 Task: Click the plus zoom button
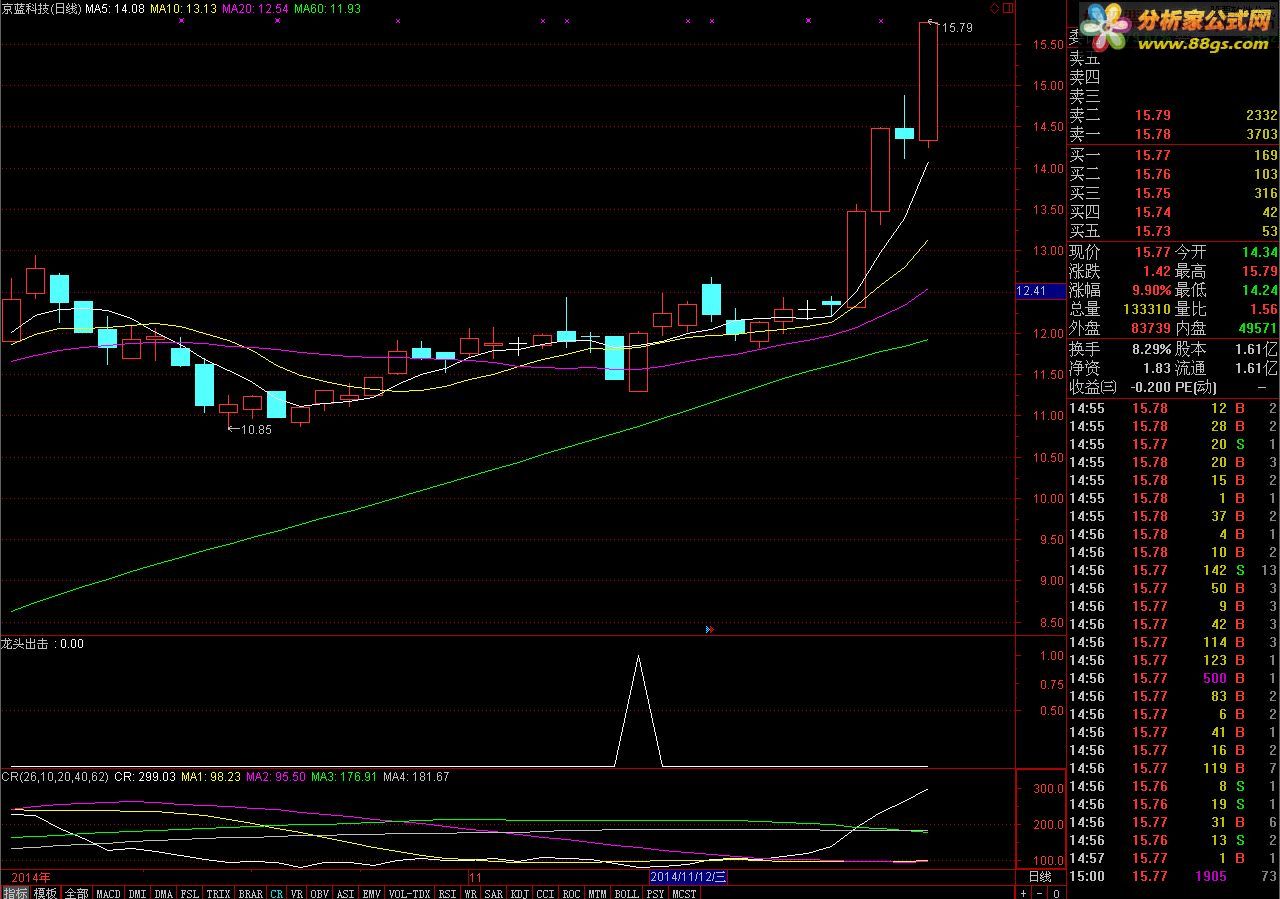click(x=1023, y=892)
